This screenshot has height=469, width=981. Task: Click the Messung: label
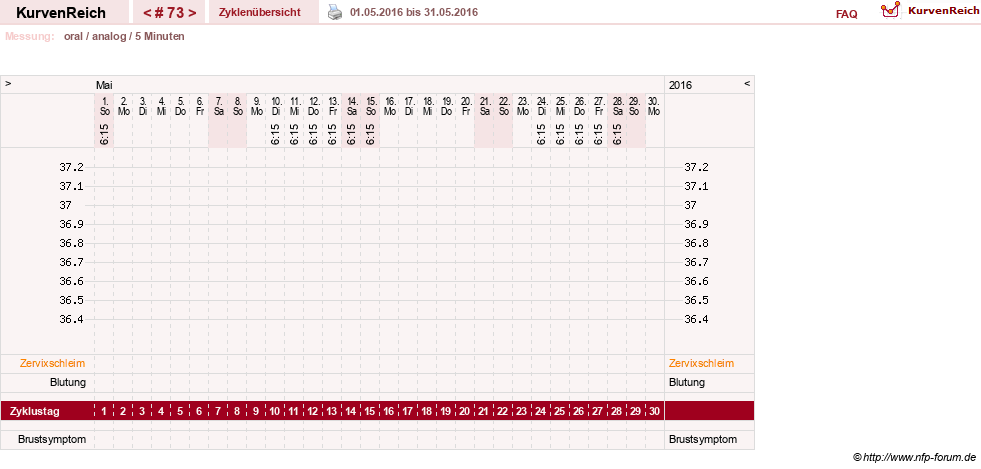pos(29,36)
